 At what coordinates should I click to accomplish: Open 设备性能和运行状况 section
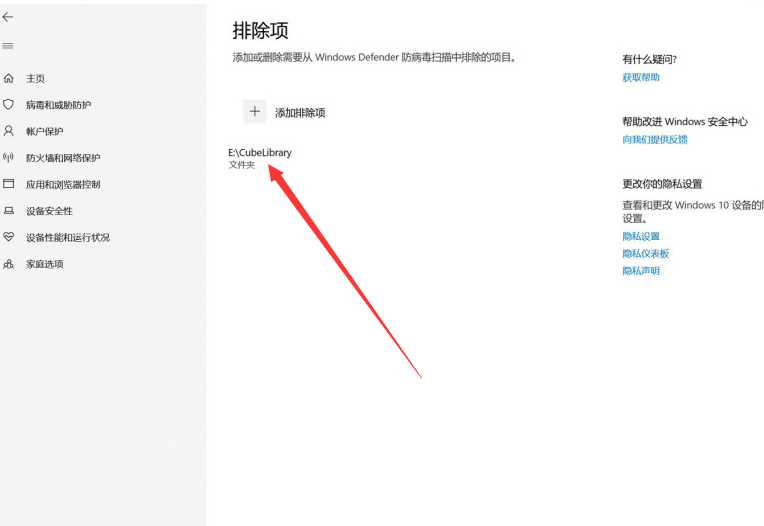[68, 237]
